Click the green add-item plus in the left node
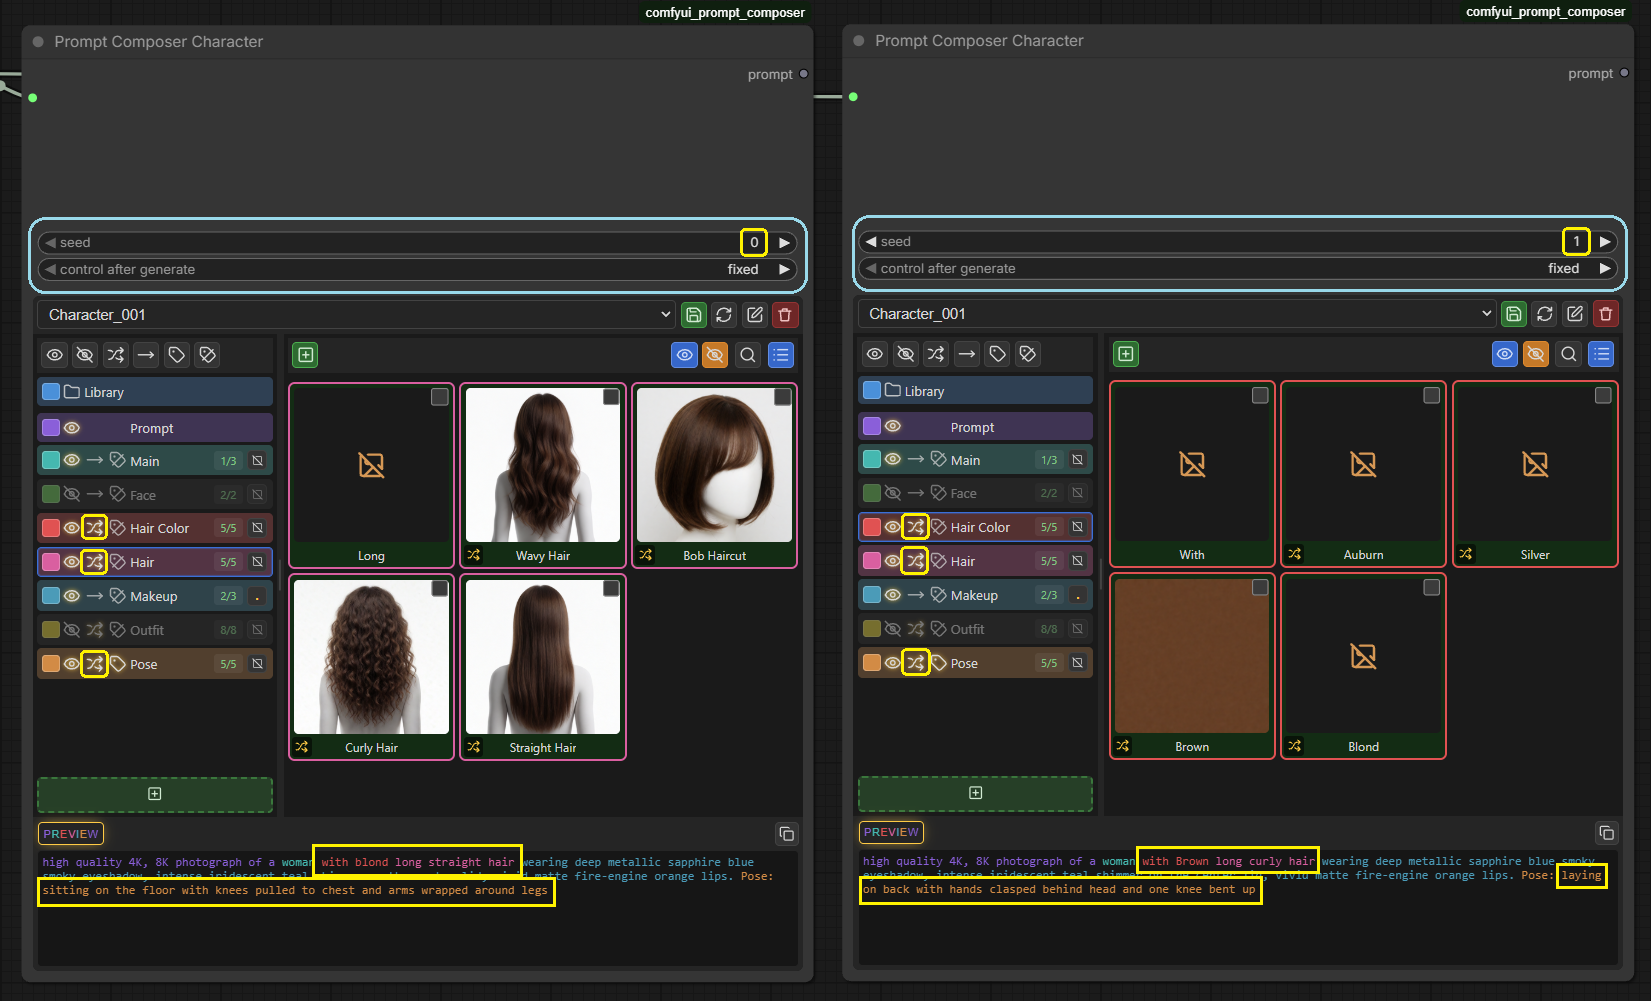The image size is (1651, 1001). tap(306, 355)
